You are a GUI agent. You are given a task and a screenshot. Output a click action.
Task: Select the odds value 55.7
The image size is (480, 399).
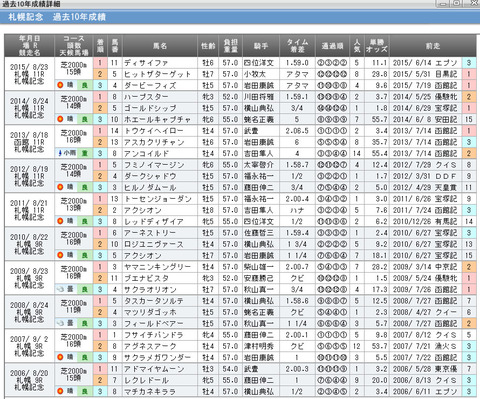point(379,119)
